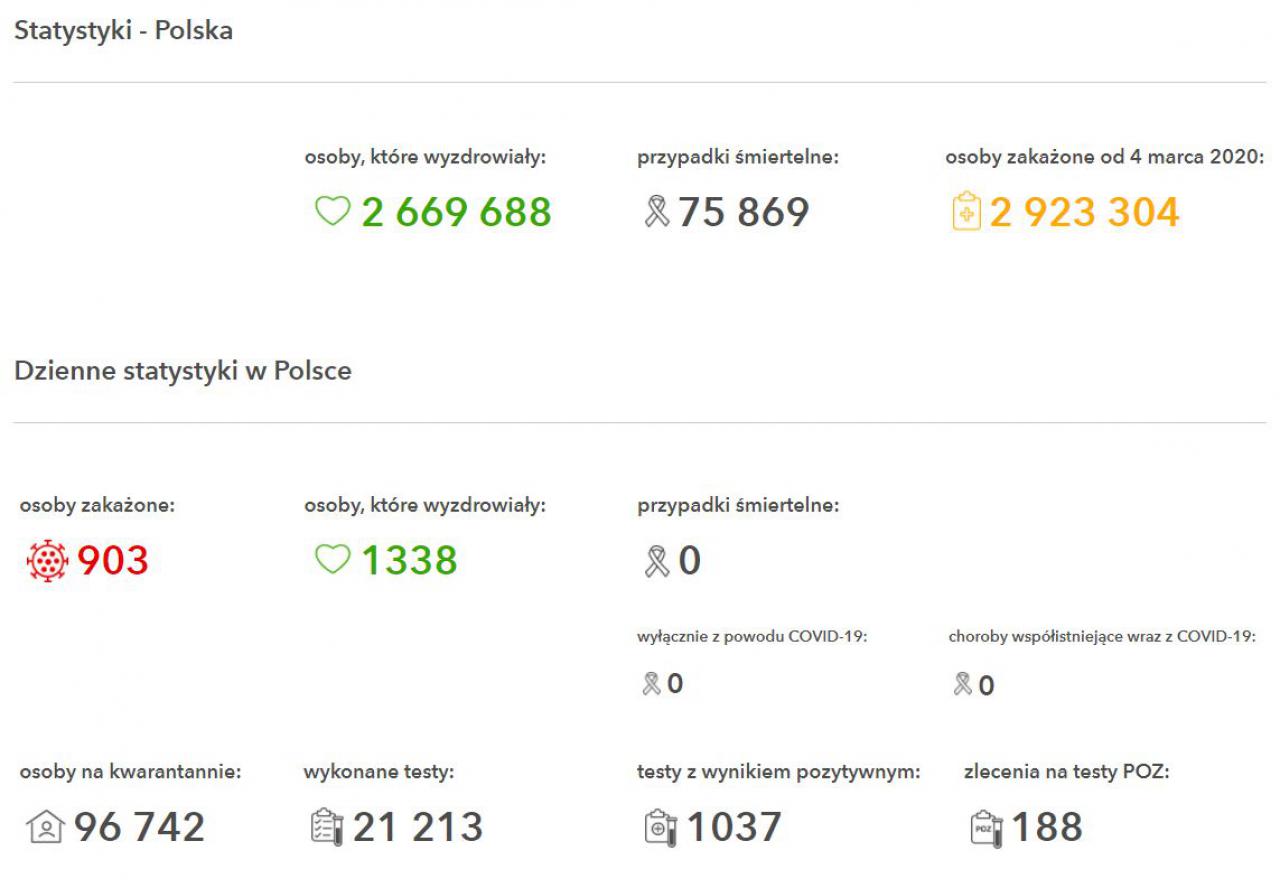Click the POZ test icon beside 188
The width and height of the screenshot is (1280, 888).
tap(987, 828)
